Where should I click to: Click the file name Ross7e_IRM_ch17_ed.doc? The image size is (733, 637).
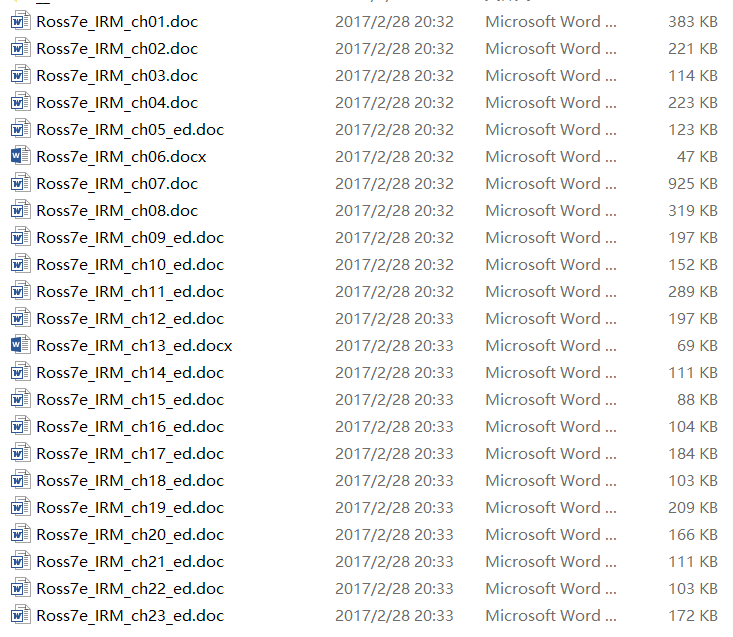click(130, 454)
